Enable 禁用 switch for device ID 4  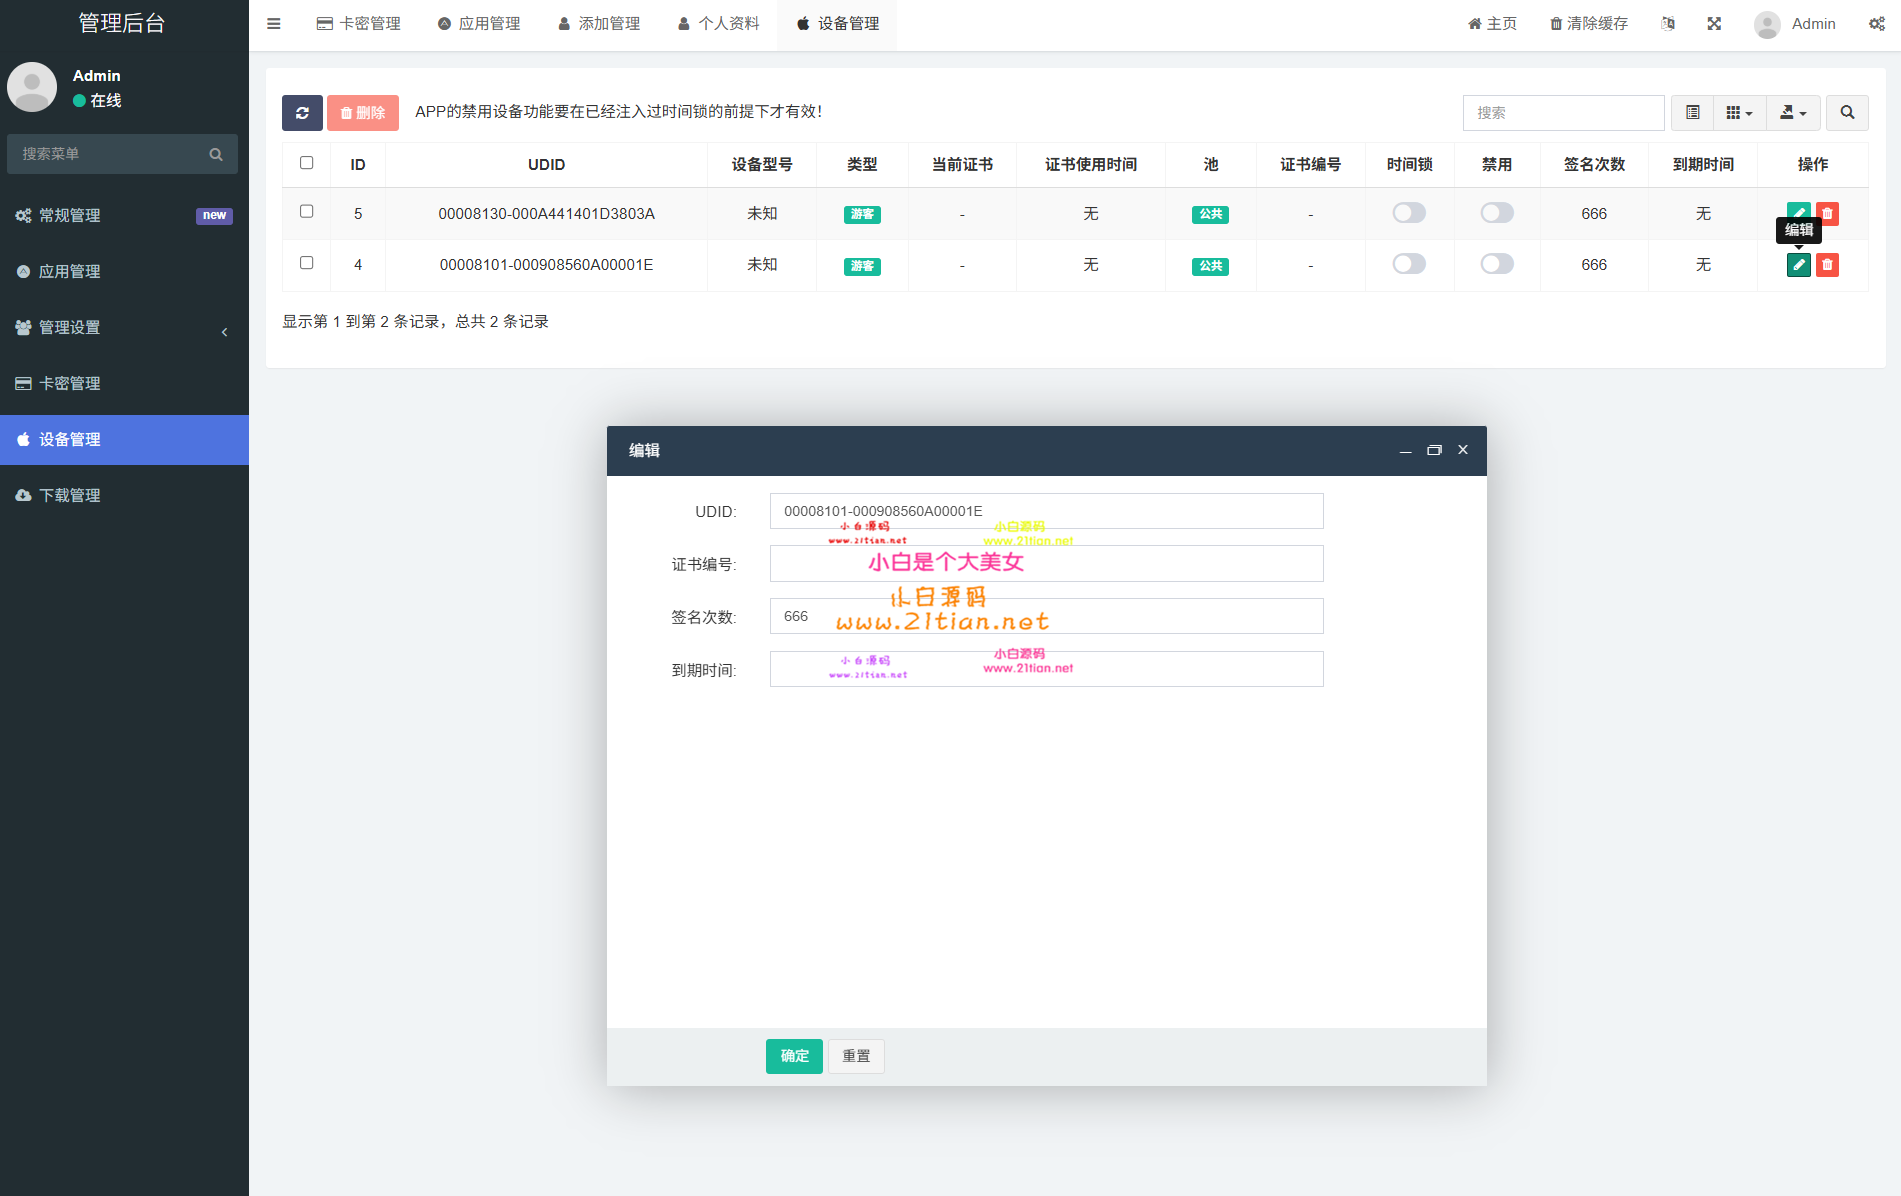point(1496,264)
